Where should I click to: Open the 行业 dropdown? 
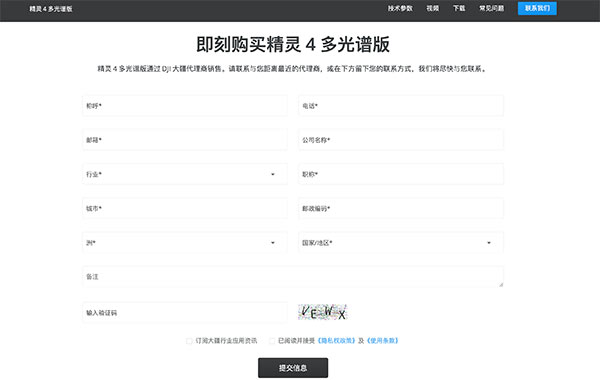[185, 174]
